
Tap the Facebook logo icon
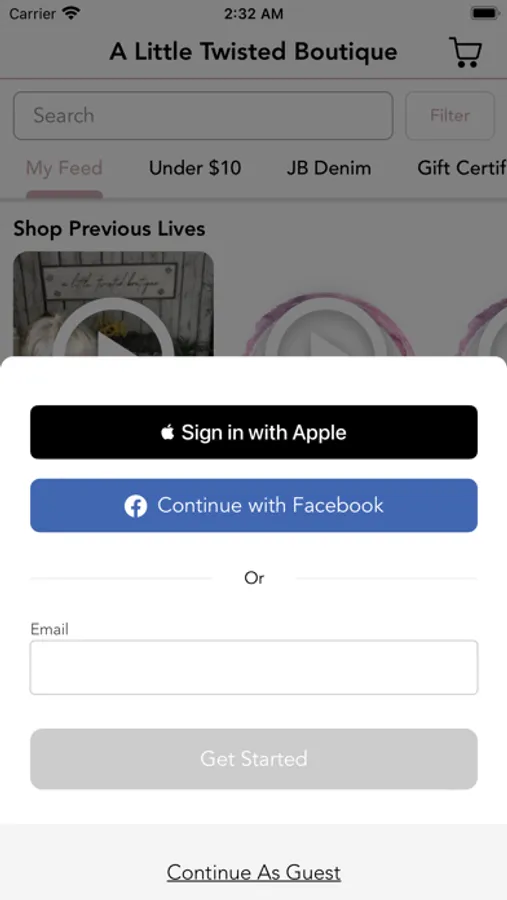(136, 506)
